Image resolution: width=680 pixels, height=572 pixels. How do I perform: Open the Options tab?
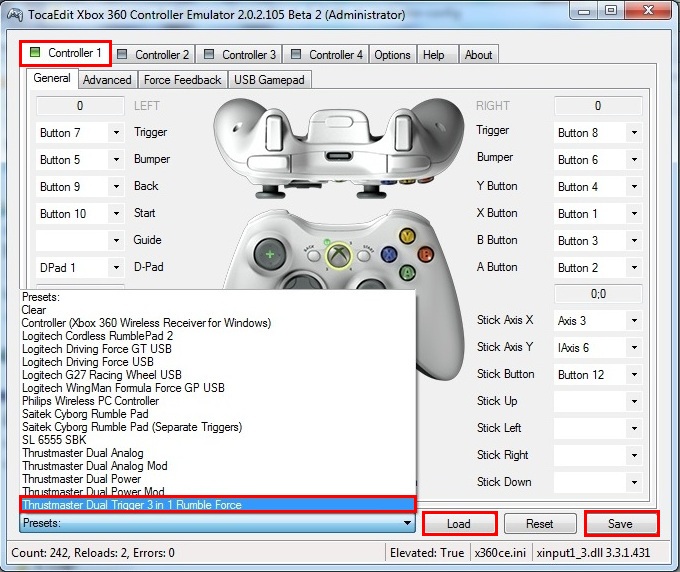pos(392,55)
